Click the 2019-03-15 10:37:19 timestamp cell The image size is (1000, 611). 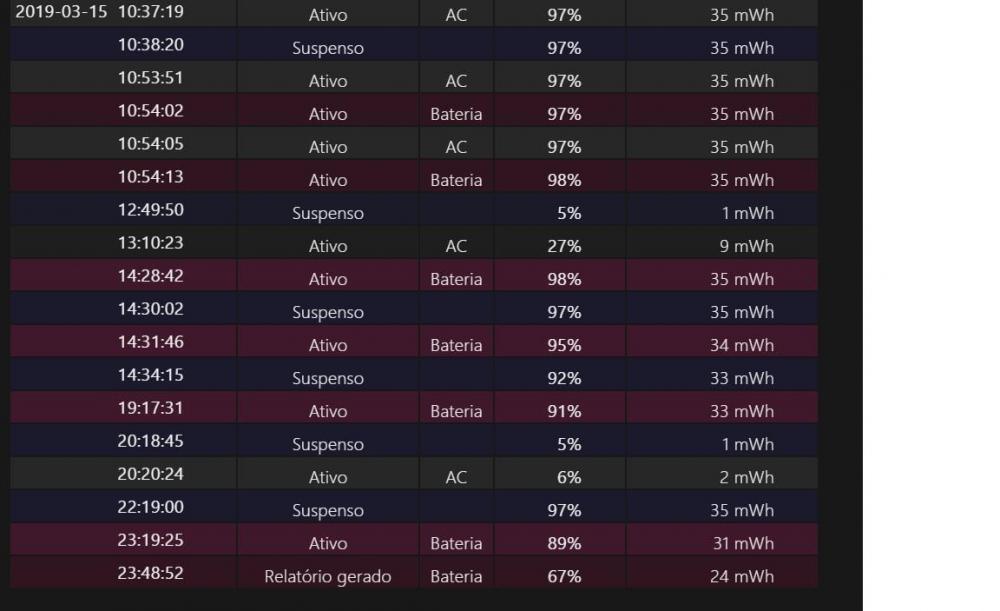[x=99, y=15]
